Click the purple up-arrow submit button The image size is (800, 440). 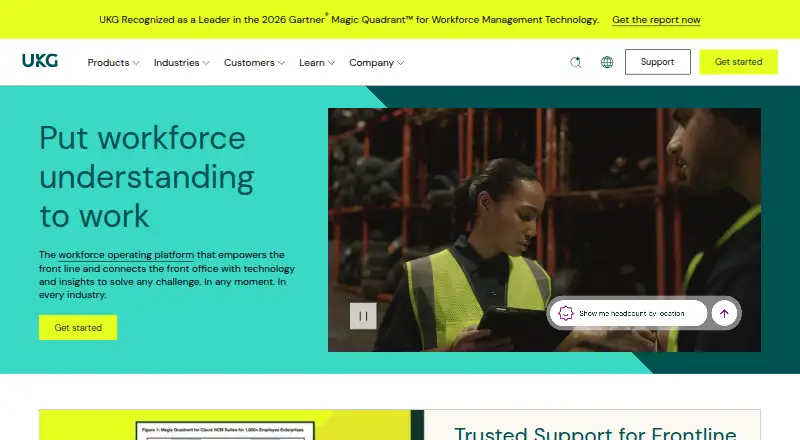[x=724, y=313]
